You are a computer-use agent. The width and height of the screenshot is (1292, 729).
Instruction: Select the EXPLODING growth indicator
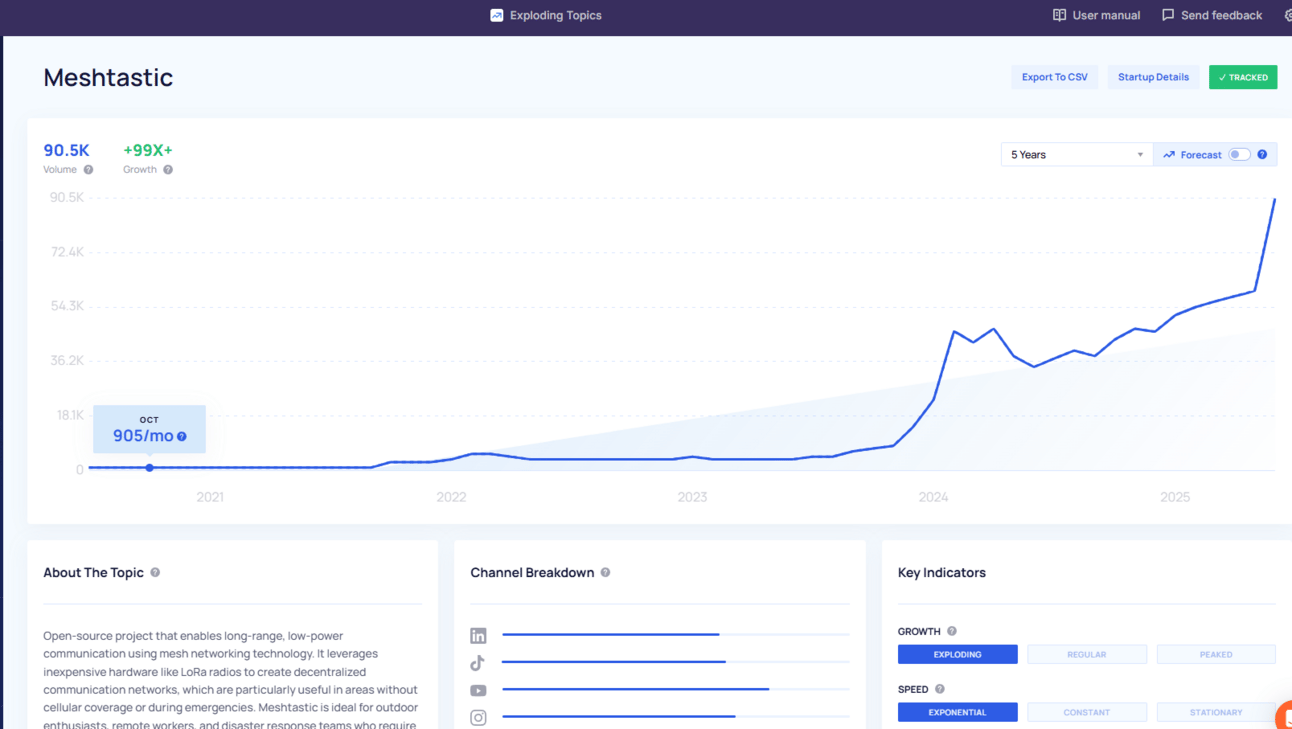click(957, 654)
